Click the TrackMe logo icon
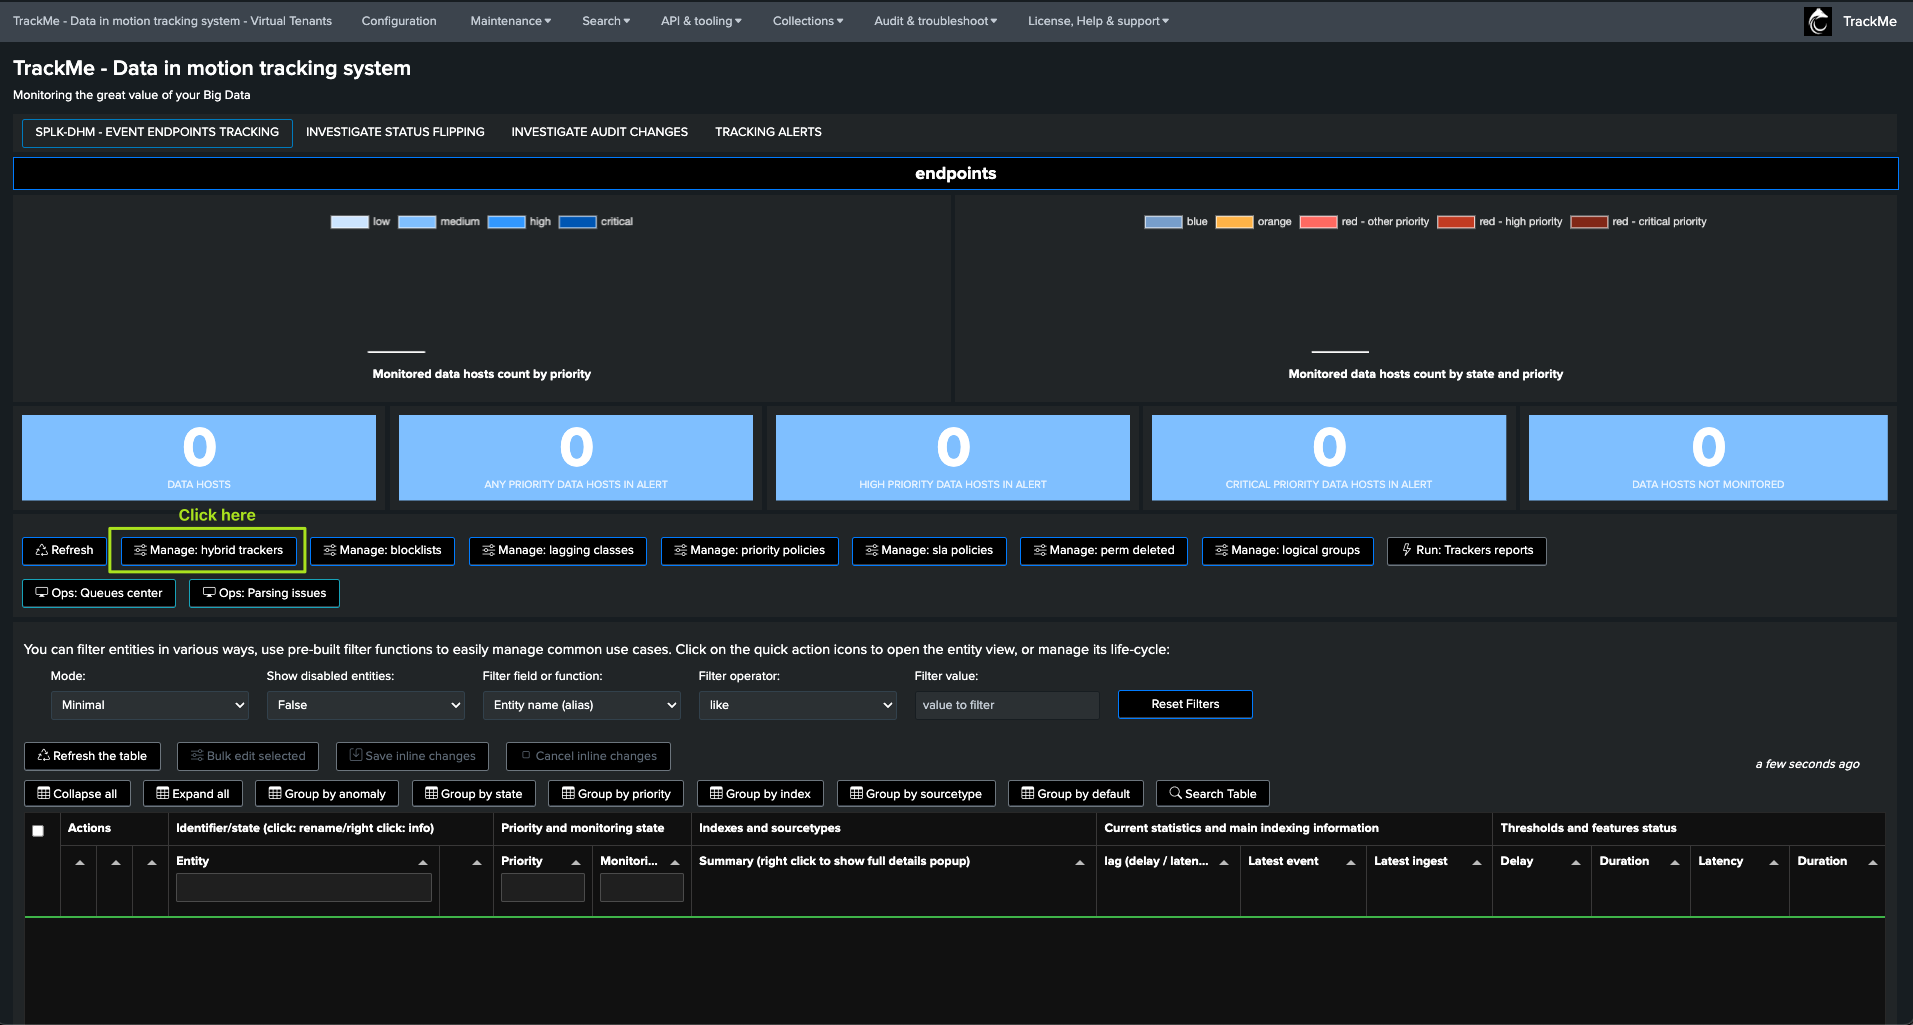 [1817, 21]
